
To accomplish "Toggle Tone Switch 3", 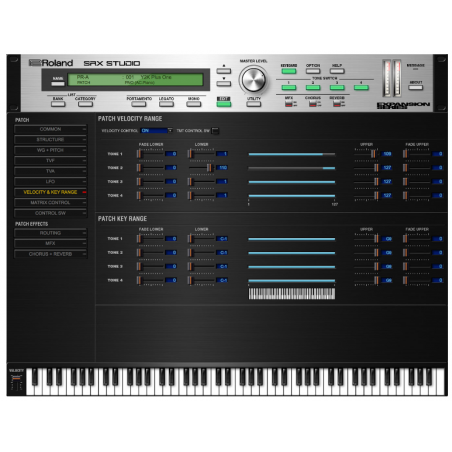I will point(337,88).
